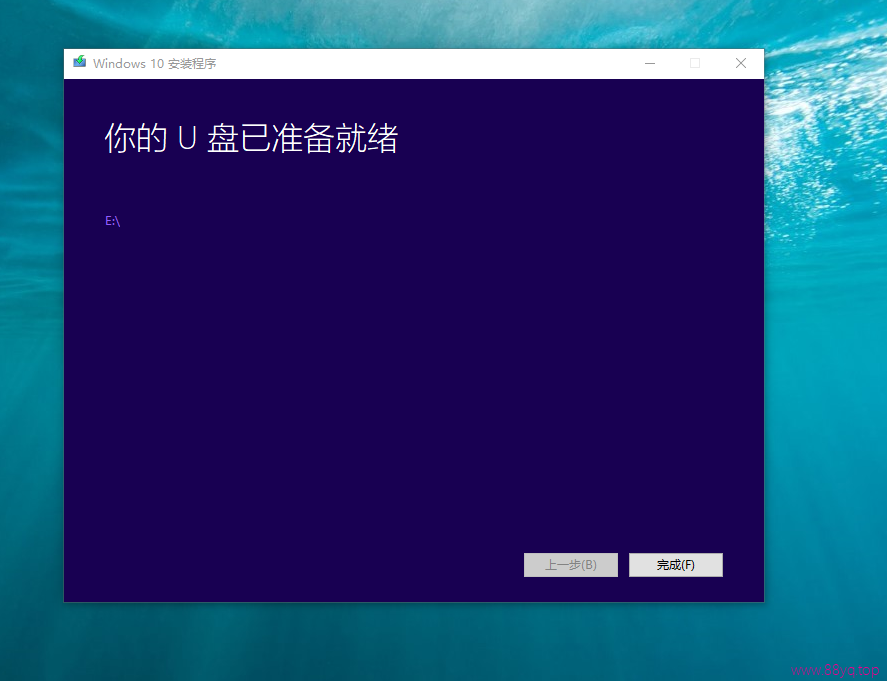Minimize the Windows 10 安装程序 window
Viewport: 887px width, 681px height.
tap(650, 63)
